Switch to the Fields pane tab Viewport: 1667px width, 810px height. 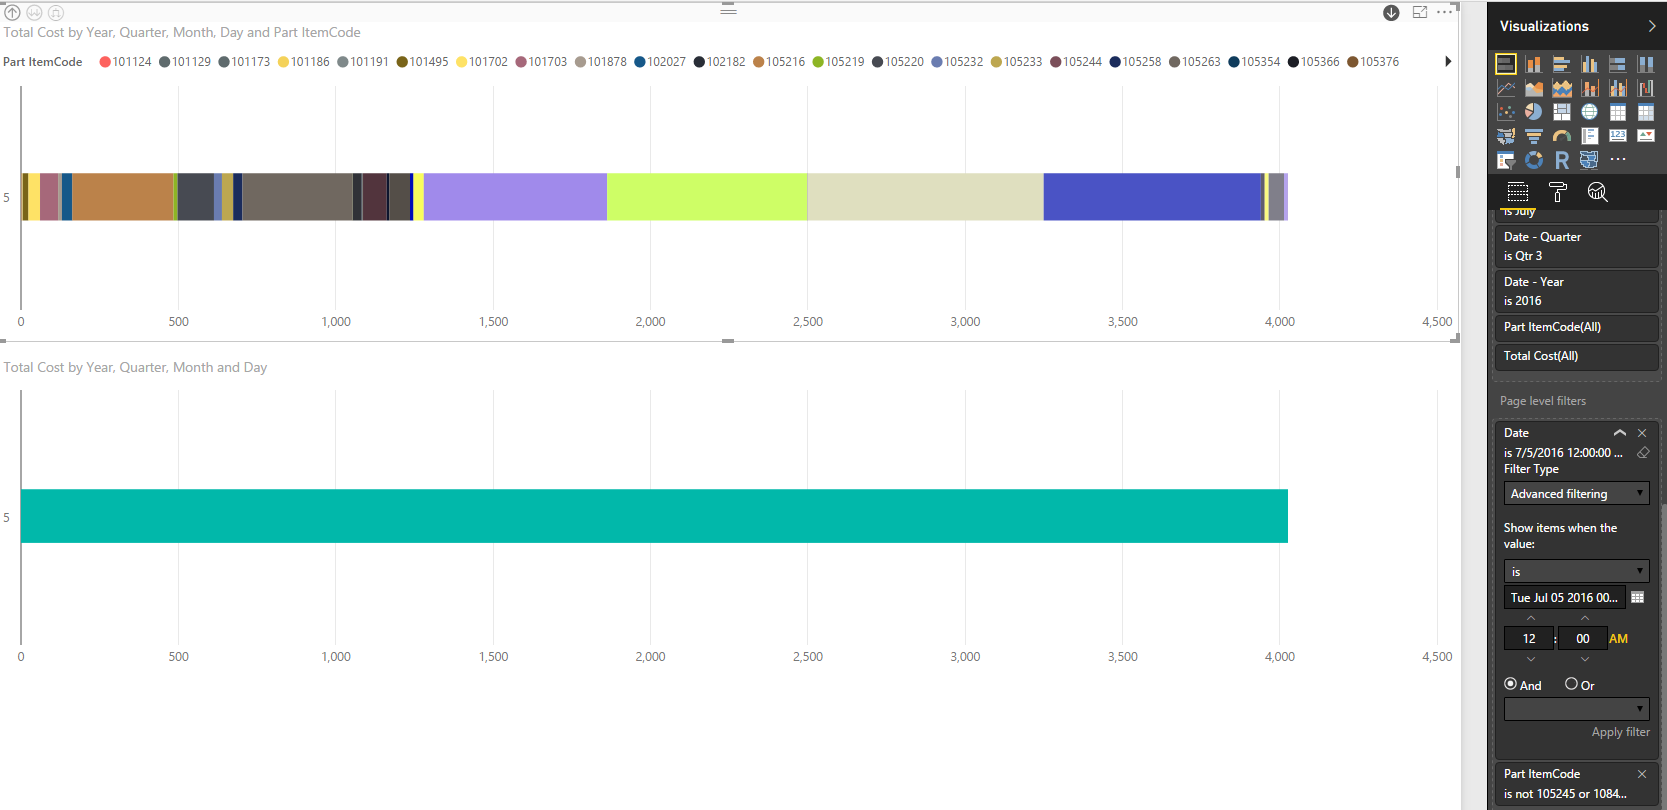(x=1518, y=192)
